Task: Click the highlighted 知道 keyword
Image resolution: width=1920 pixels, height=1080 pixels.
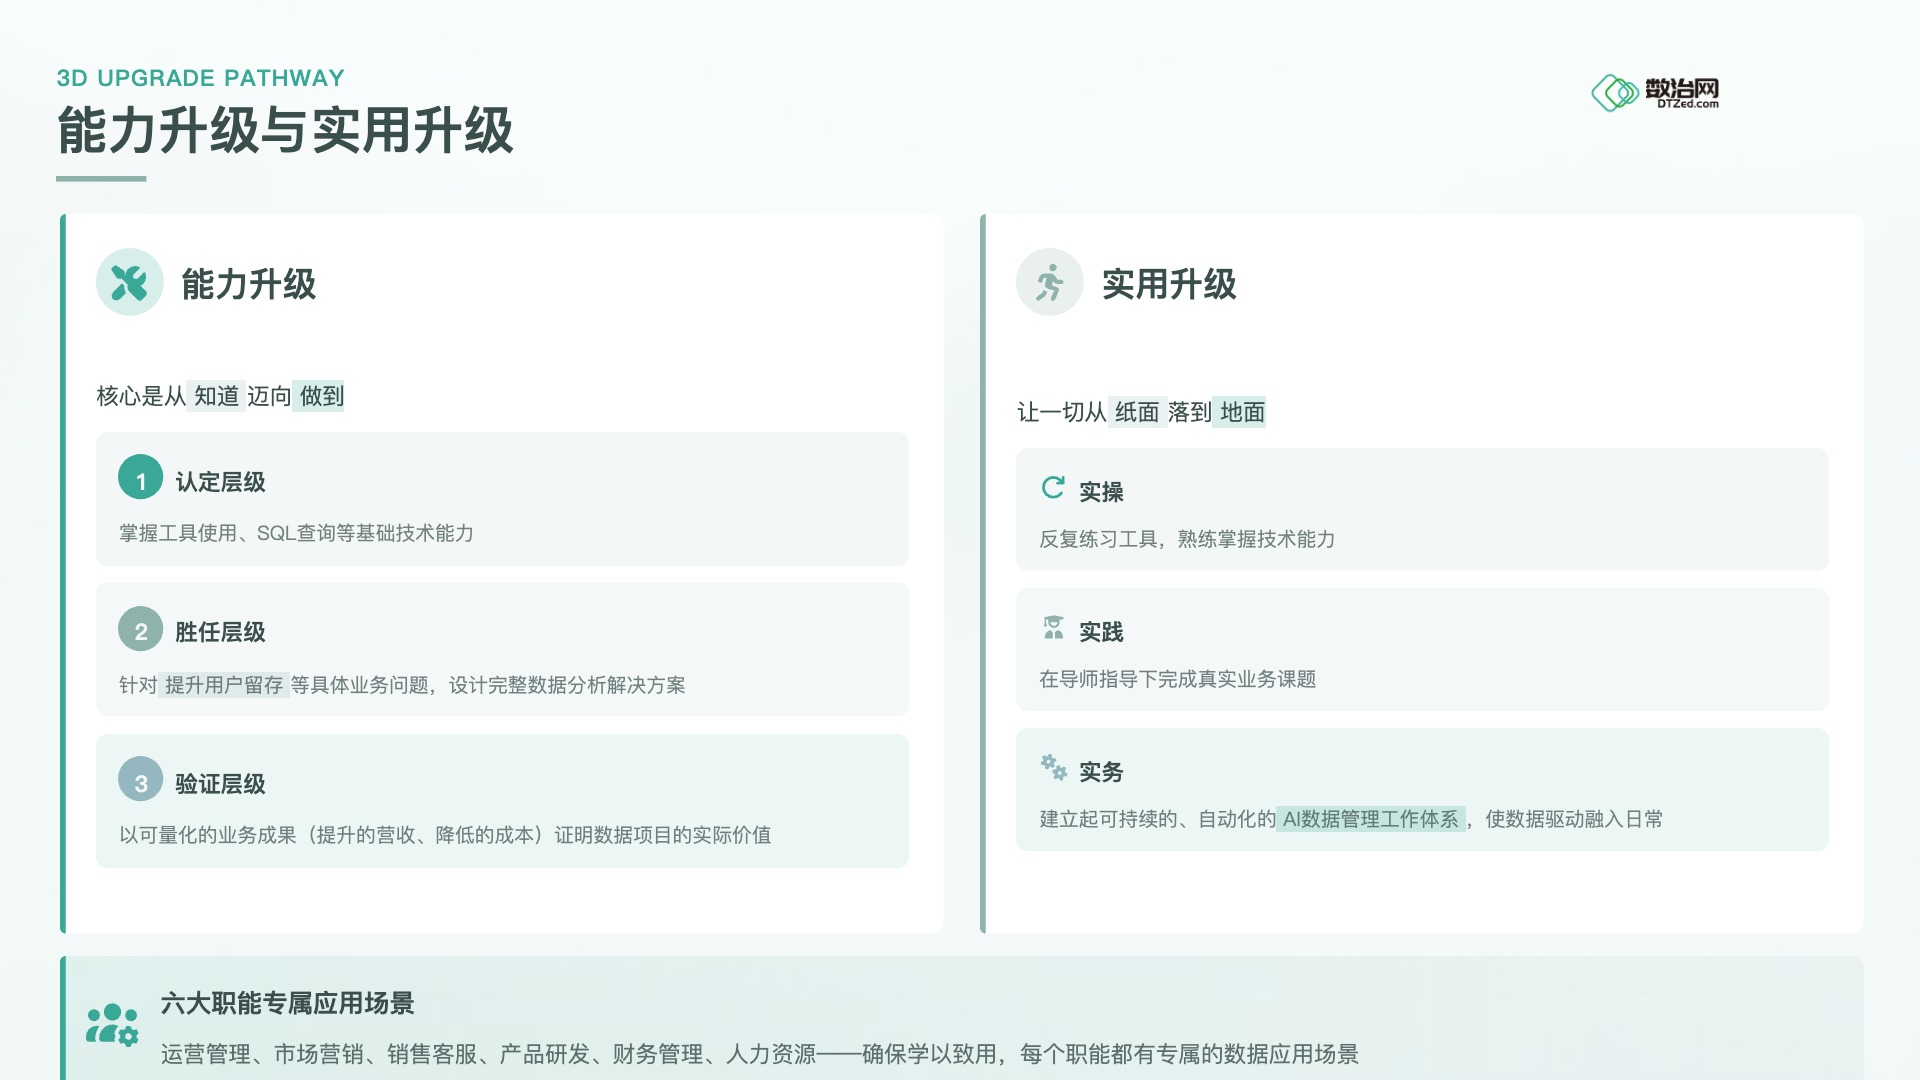Action: click(x=216, y=396)
